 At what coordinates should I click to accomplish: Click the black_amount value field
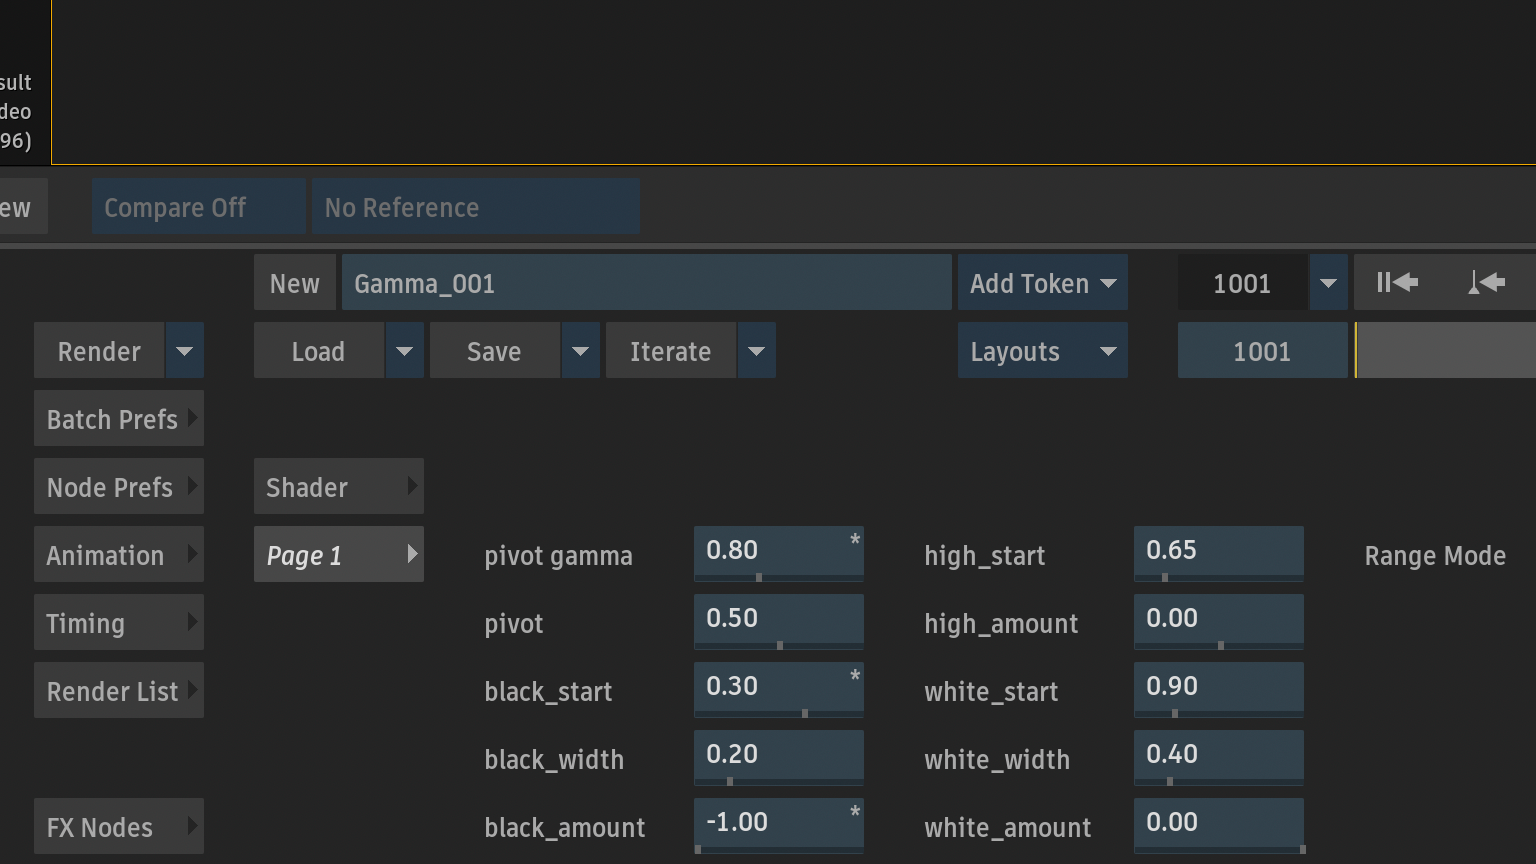[x=779, y=825]
